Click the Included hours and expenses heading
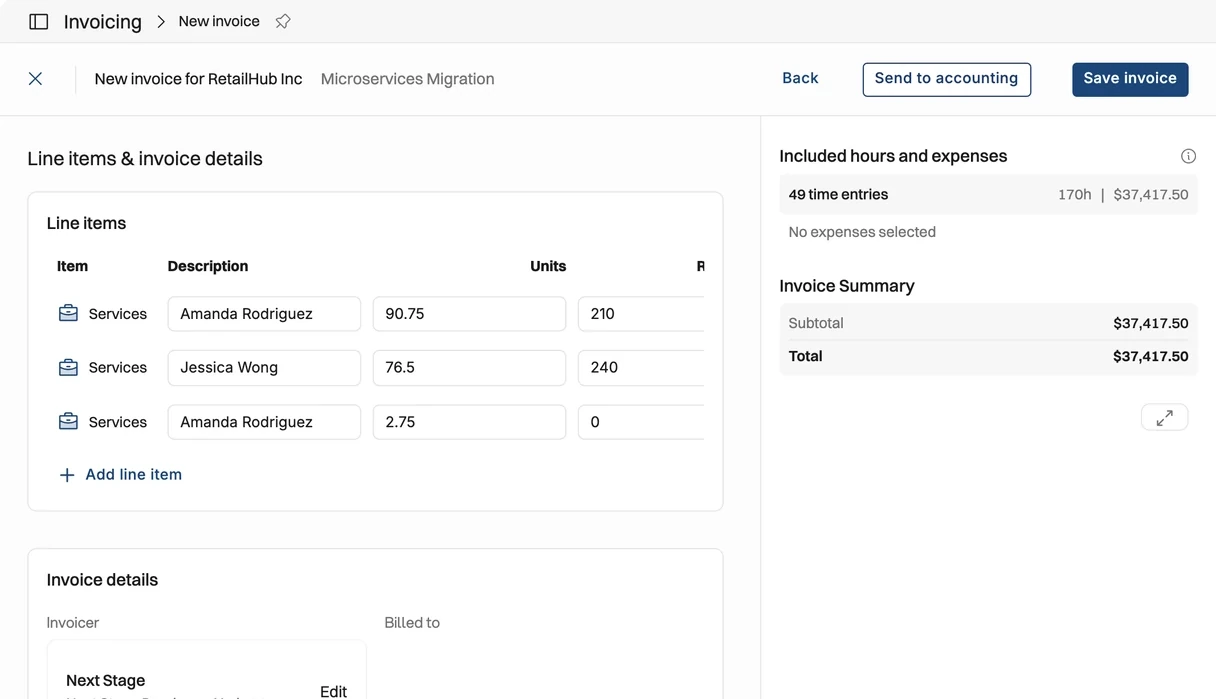1216x699 pixels. [893, 156]
